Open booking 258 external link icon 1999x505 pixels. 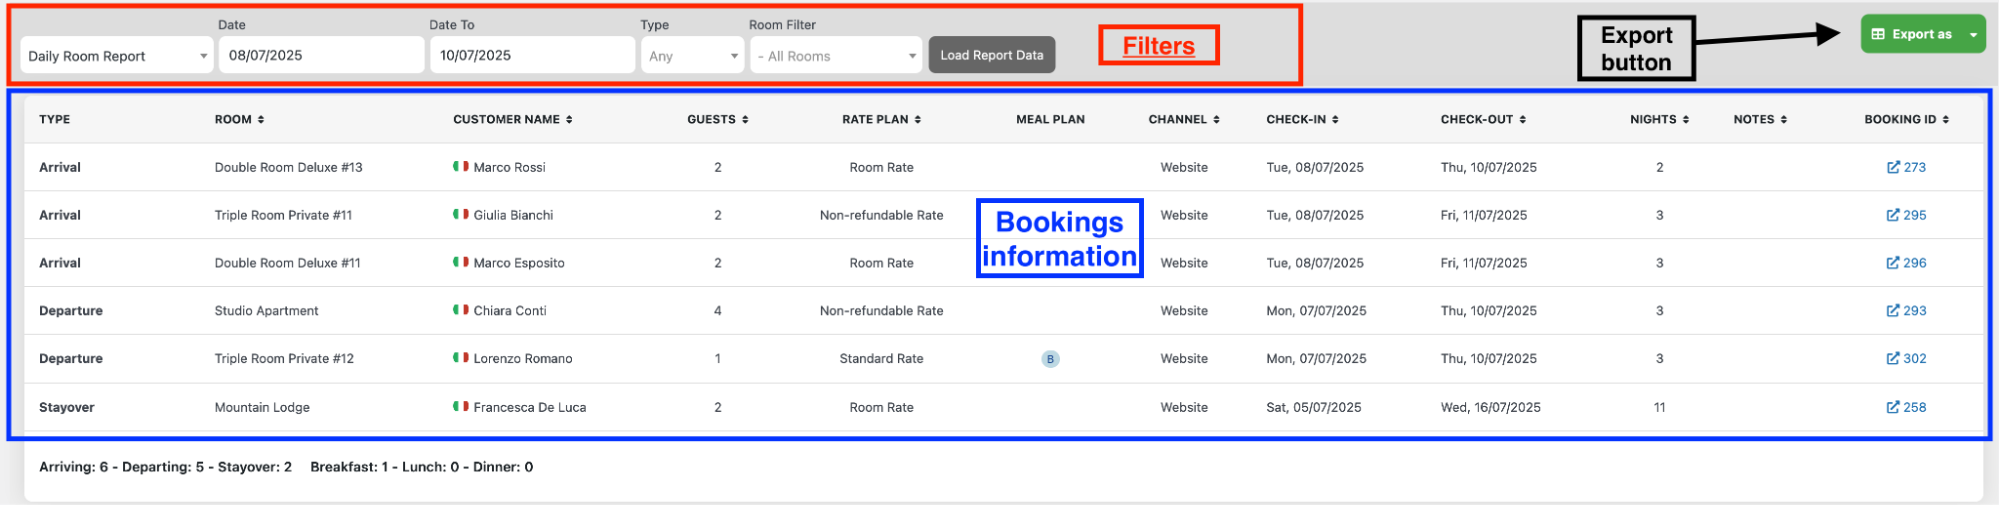[1892, 407]
